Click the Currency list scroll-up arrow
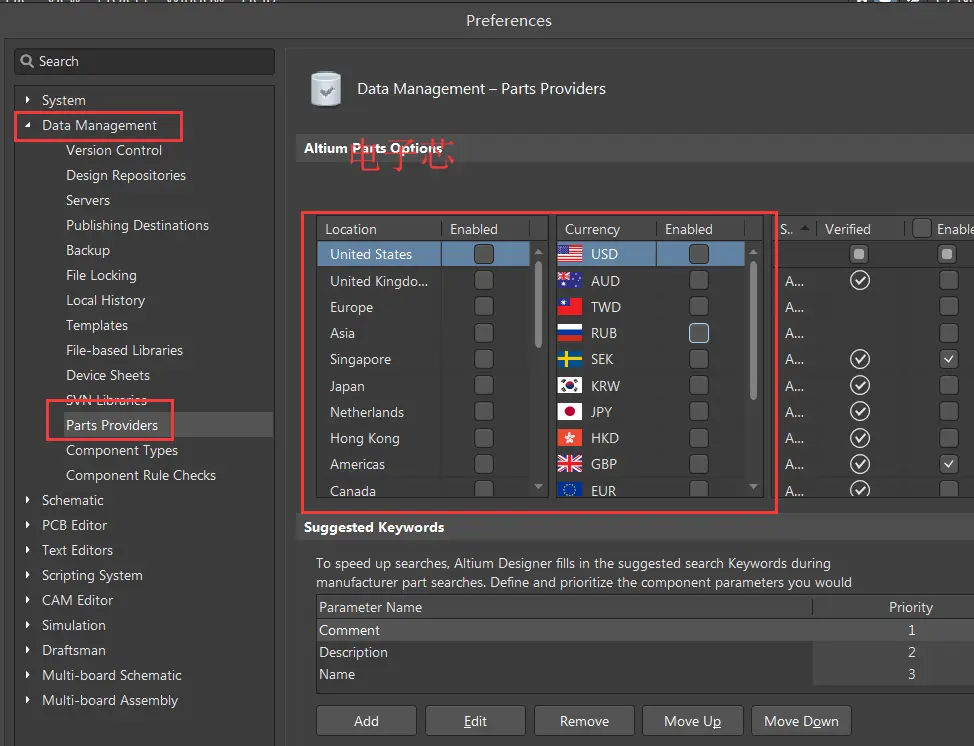The width and height of the screenshot is (974, 746). pyautogui.click(x=753, y=252)
